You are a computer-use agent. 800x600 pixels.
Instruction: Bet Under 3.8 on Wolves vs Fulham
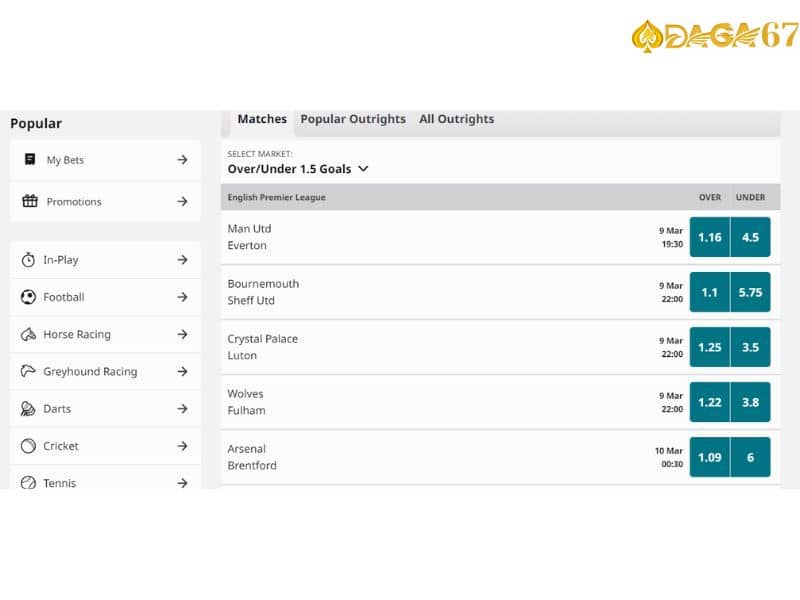point(751,402)
